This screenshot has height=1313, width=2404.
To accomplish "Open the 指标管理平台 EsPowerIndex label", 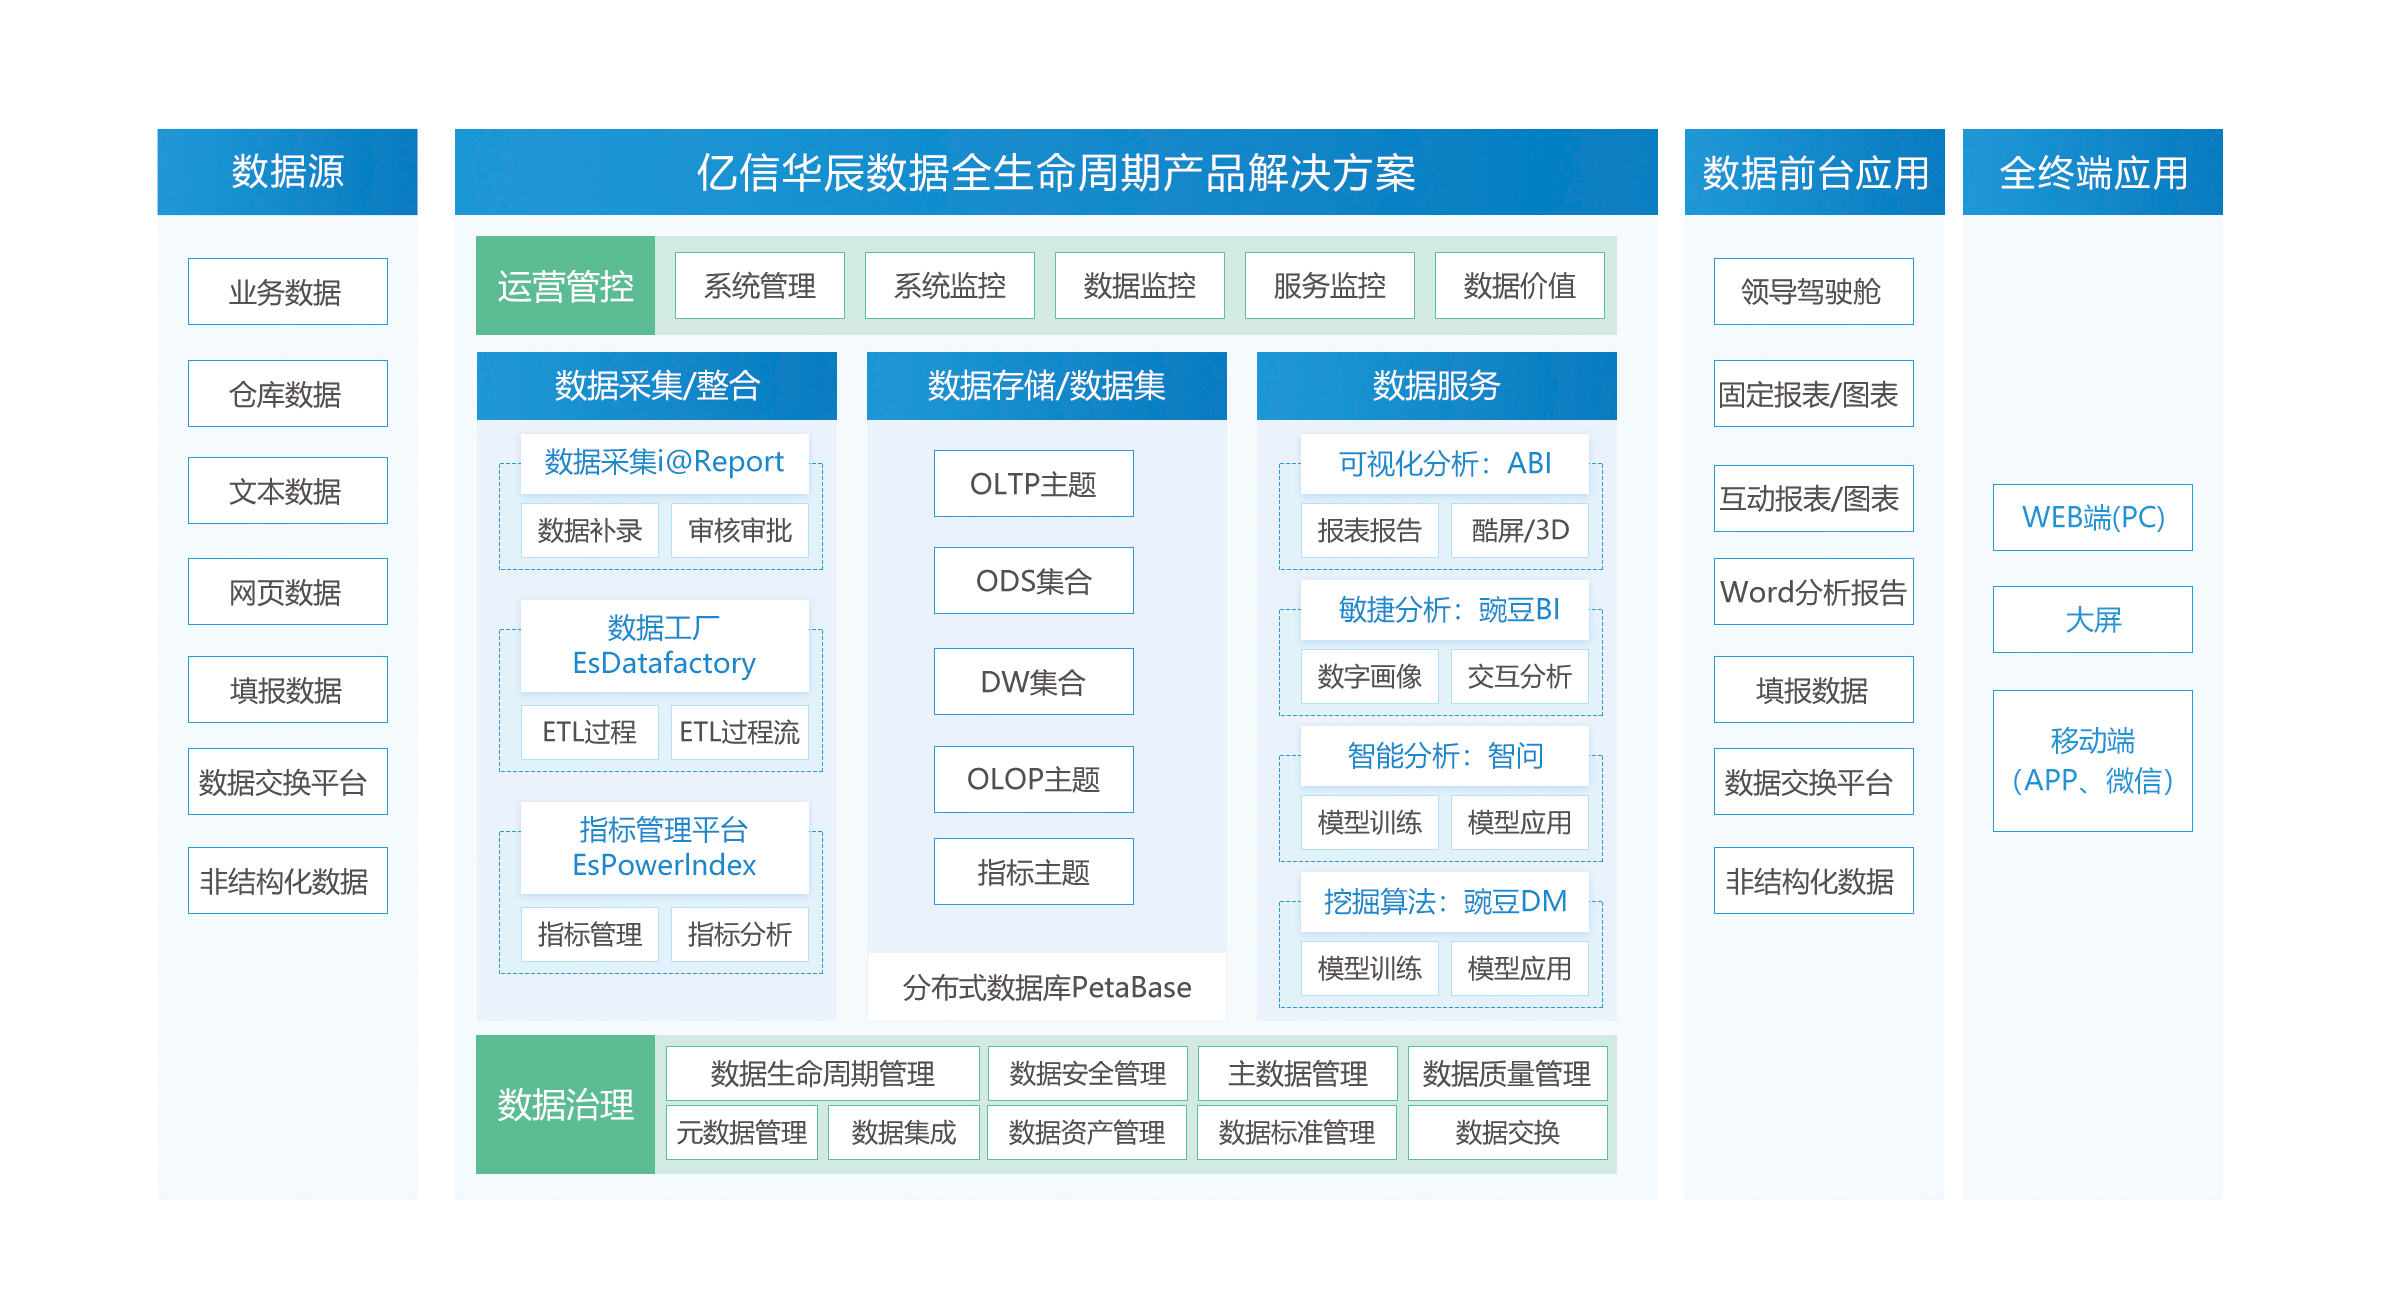I will (665, 848).
